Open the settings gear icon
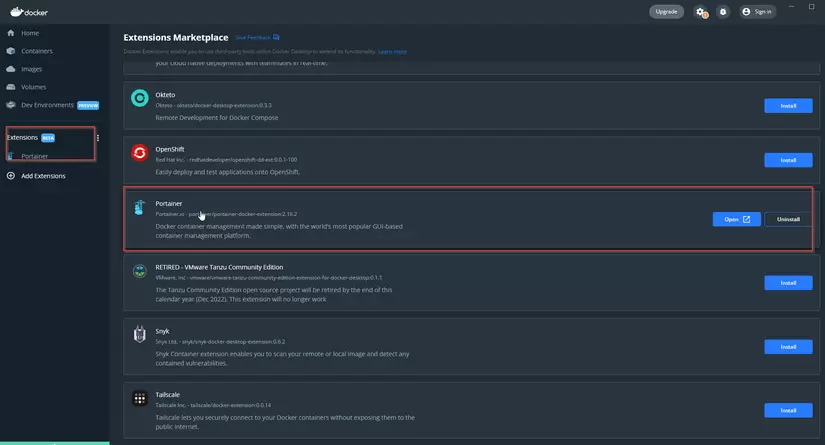Screen dimensions: 825x445 pos(700,12)
